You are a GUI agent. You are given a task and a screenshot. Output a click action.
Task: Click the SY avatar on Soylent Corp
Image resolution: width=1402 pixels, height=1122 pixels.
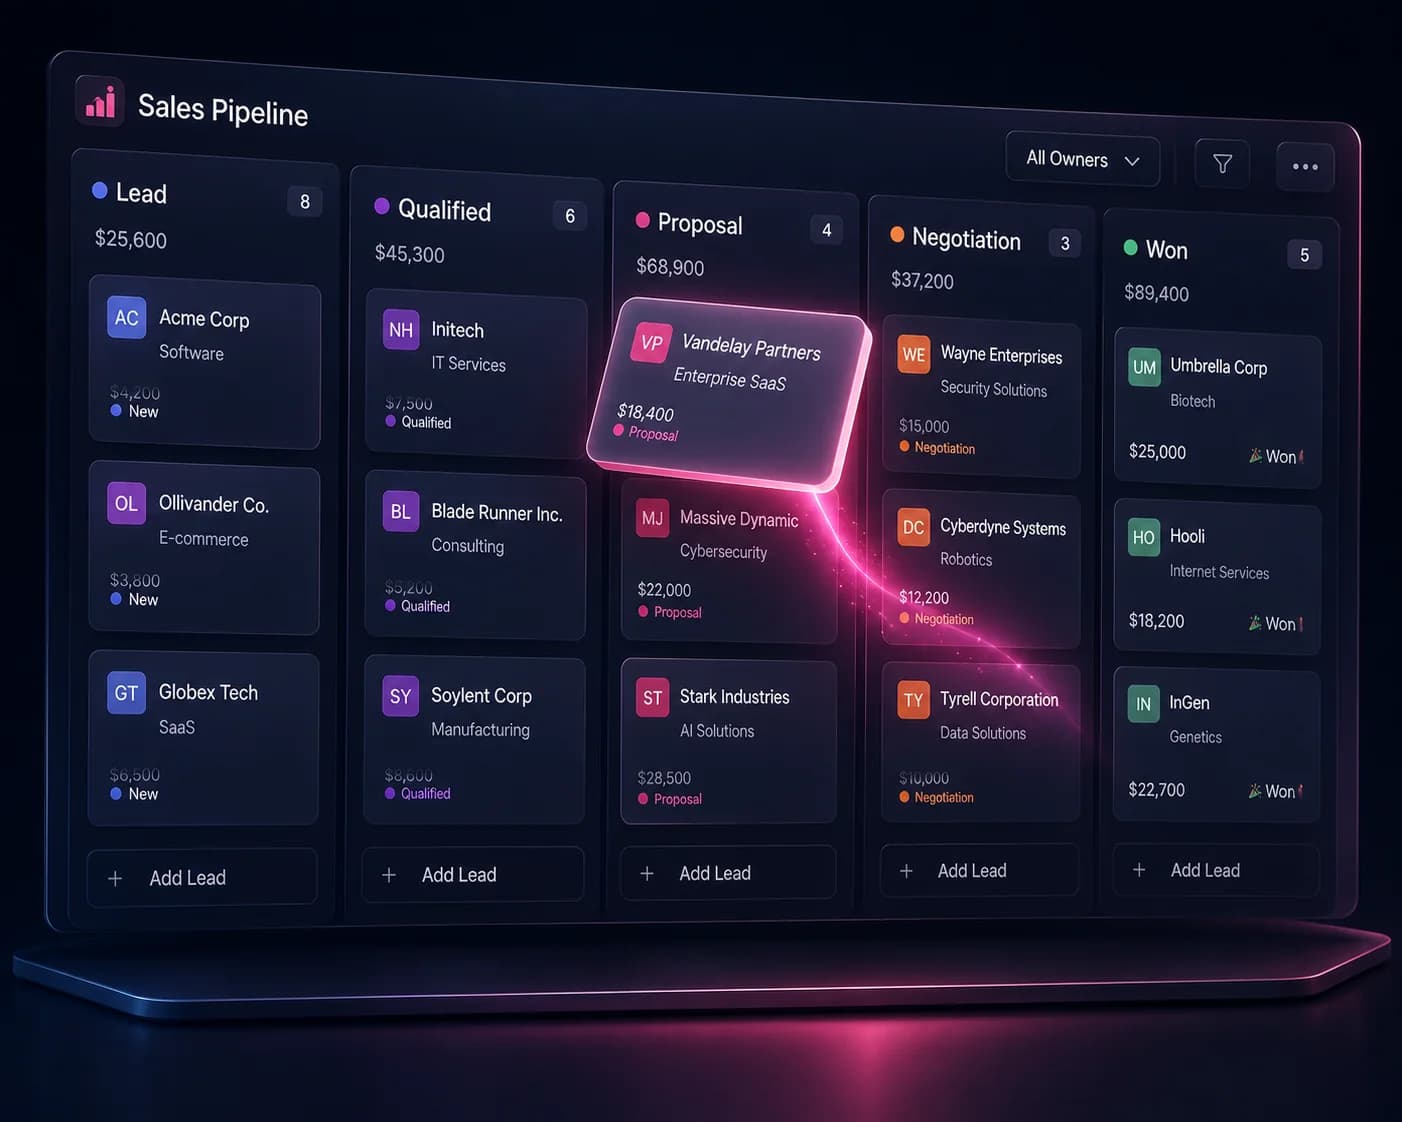(400, 696)
